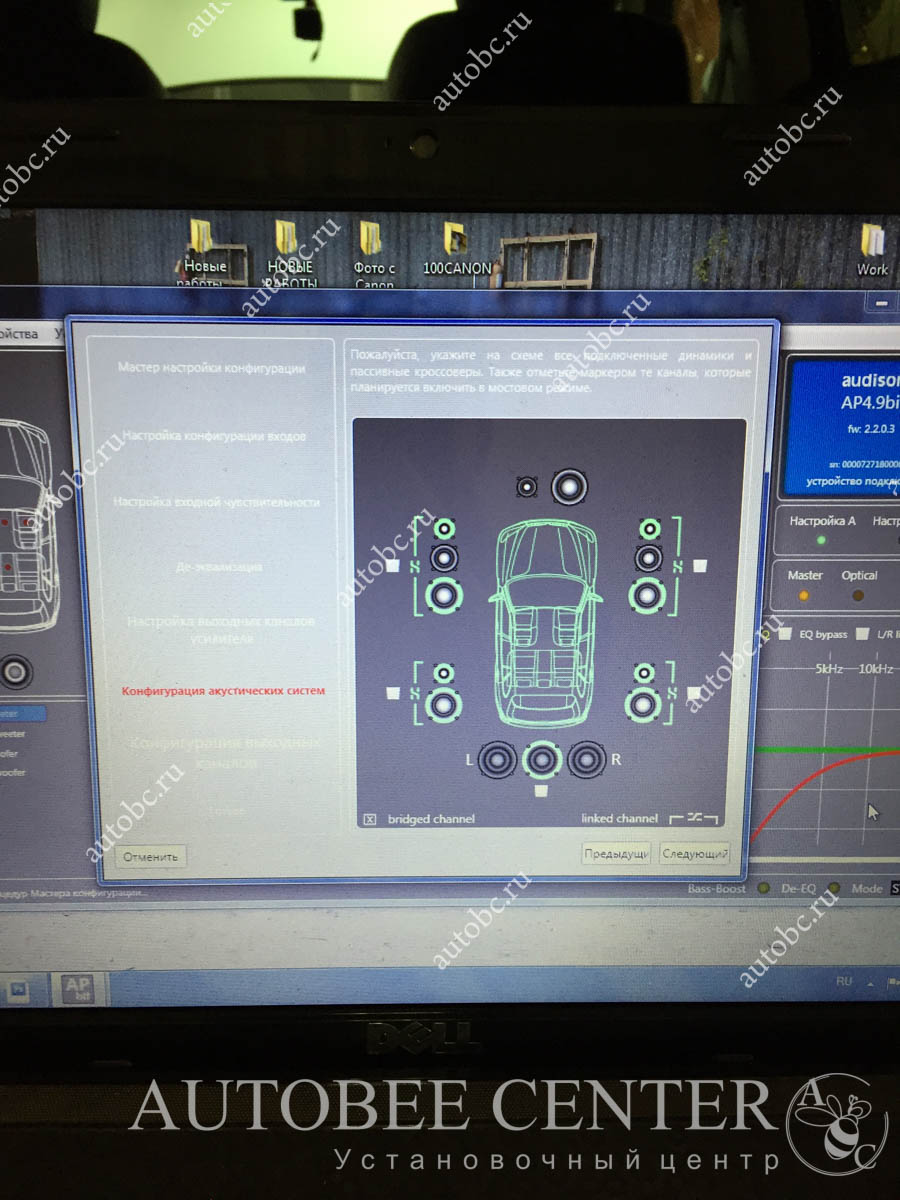This screenshot has width=900, height=1200.
Task: Select the highlighted center subwoofer
Action: (542, 761)
